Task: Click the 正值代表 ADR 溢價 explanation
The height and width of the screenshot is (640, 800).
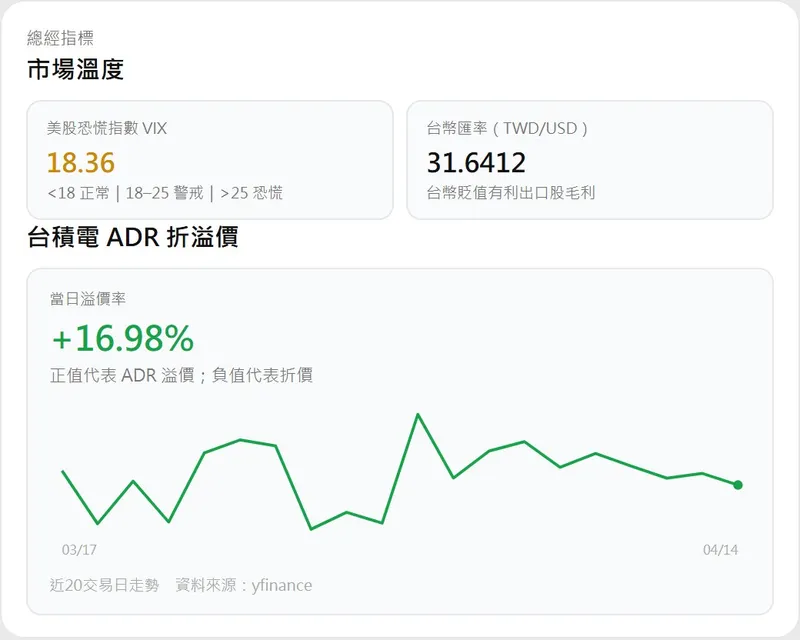Action: (x=181, y=375)
